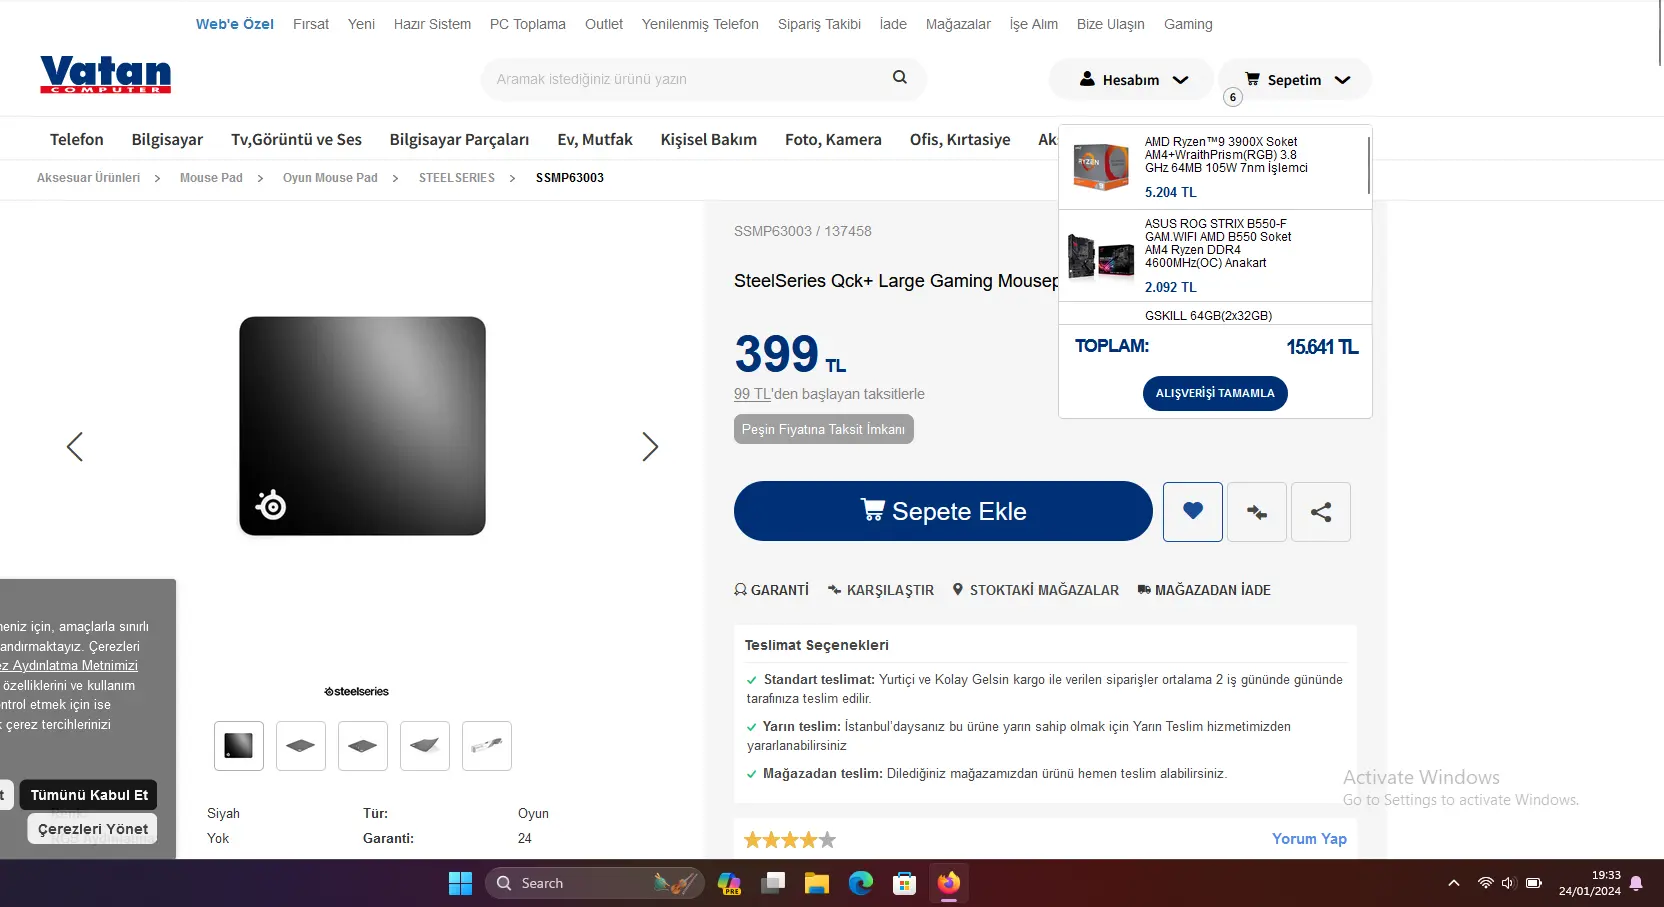Image resolution: width=1664 pixels, height=907 pixels.
Task: Open the Bilgisayar category menu
Action: pos(167,139)
